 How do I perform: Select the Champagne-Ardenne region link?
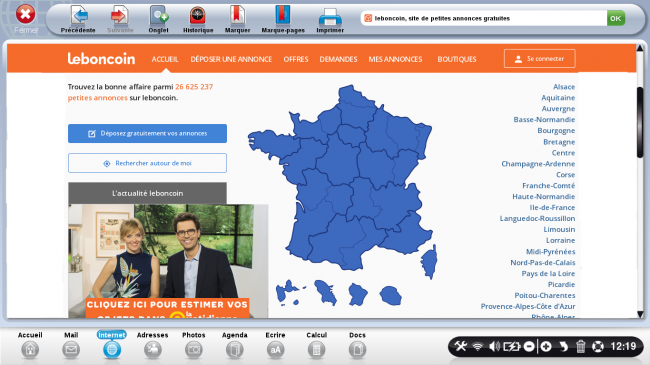[538, 164]
